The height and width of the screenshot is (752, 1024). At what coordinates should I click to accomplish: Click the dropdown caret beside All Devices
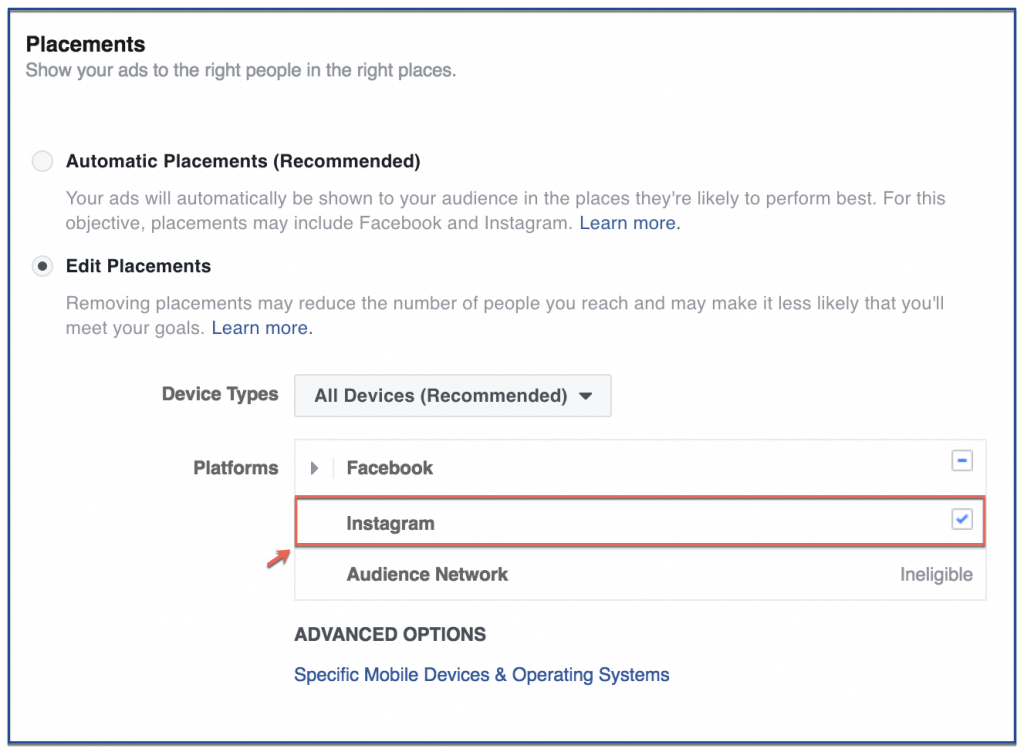click(586, 396)
